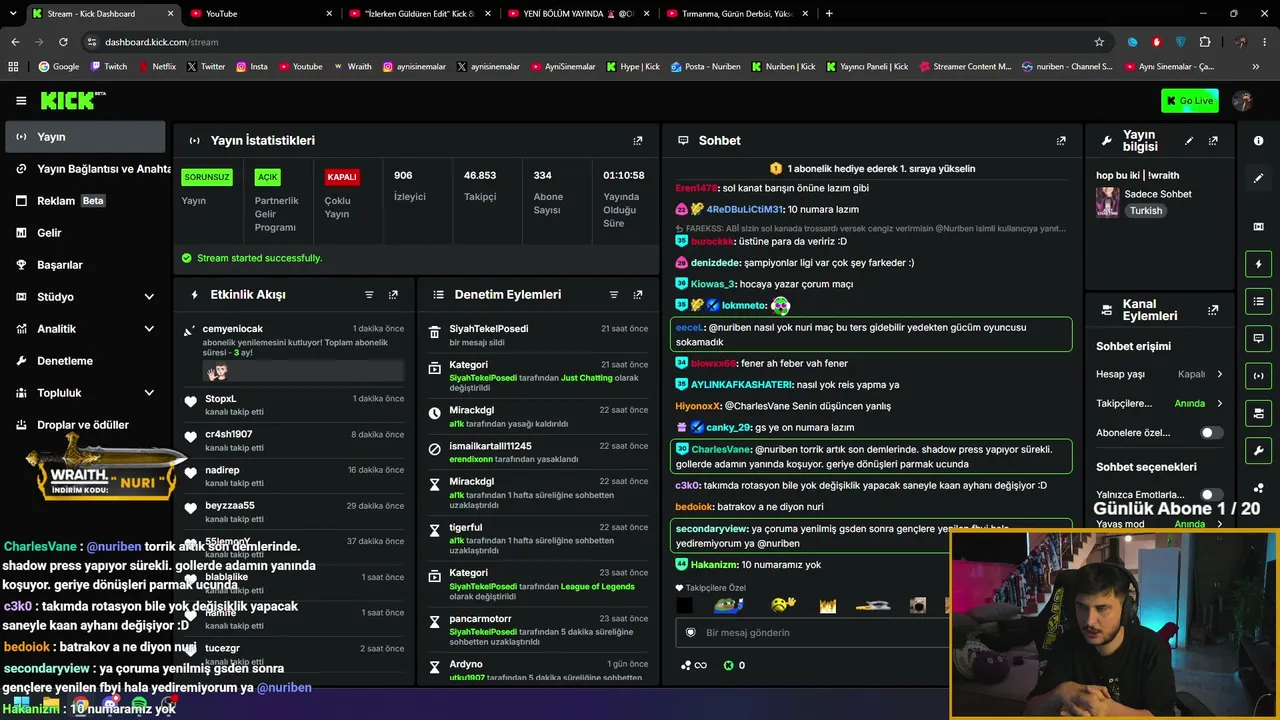
Task: Open the Takipçilere setting chevron
Action: click(x=1219, y=404)
